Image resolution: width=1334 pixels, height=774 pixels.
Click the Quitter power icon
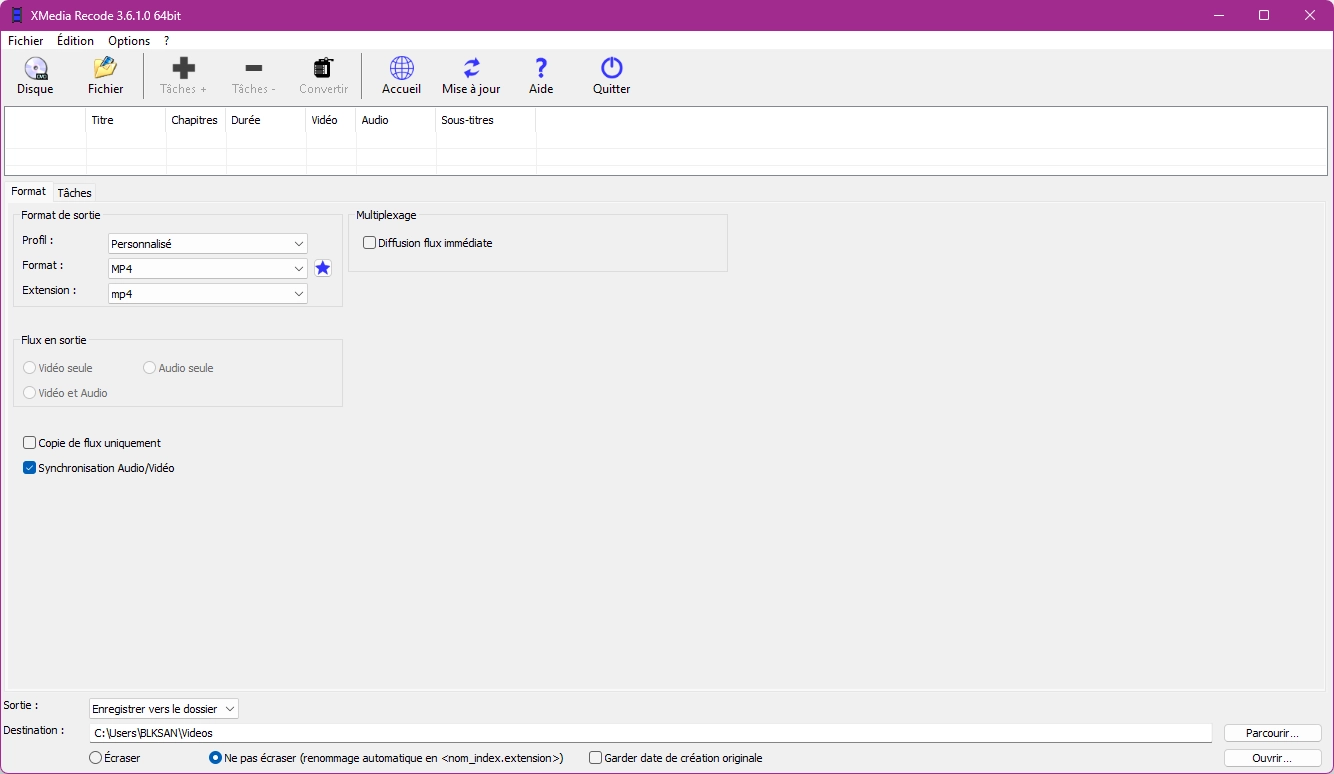coord(611,68)
